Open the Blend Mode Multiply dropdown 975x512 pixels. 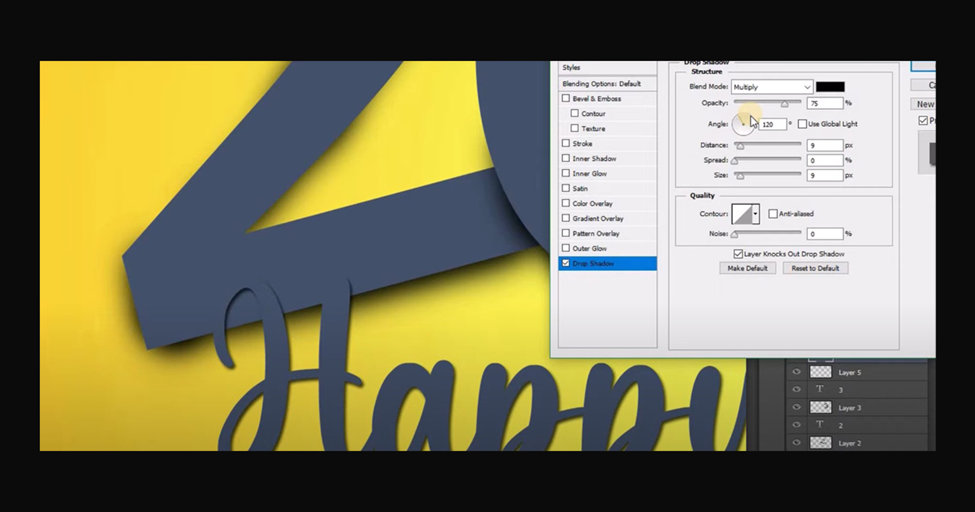[772, 87]
